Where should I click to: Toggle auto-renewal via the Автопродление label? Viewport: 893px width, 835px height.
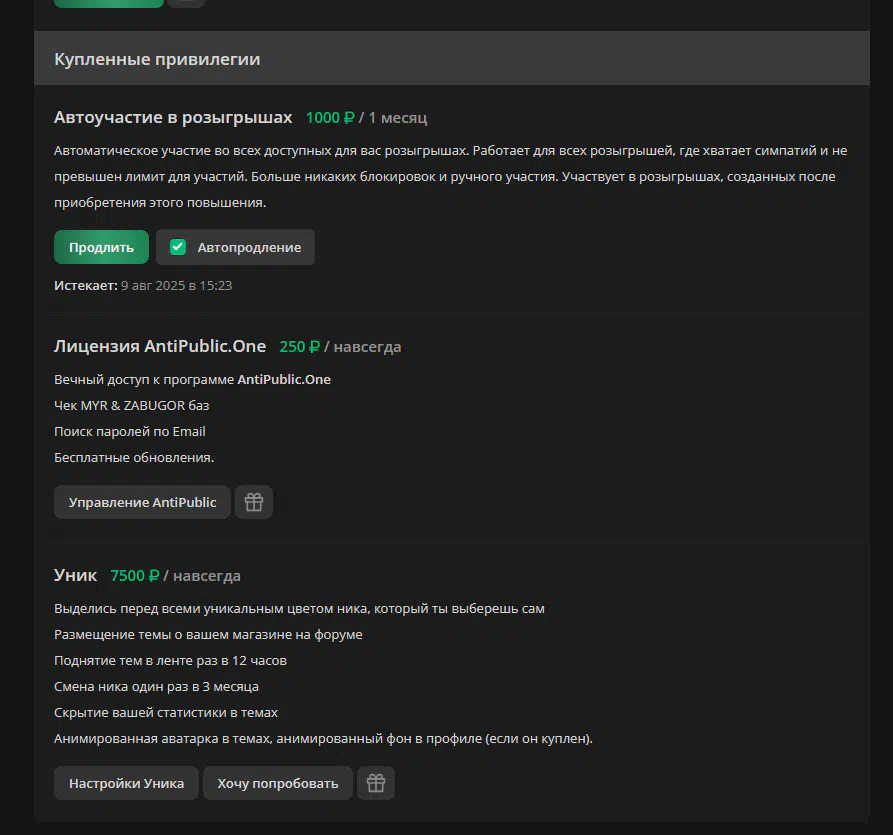(249, 248)
